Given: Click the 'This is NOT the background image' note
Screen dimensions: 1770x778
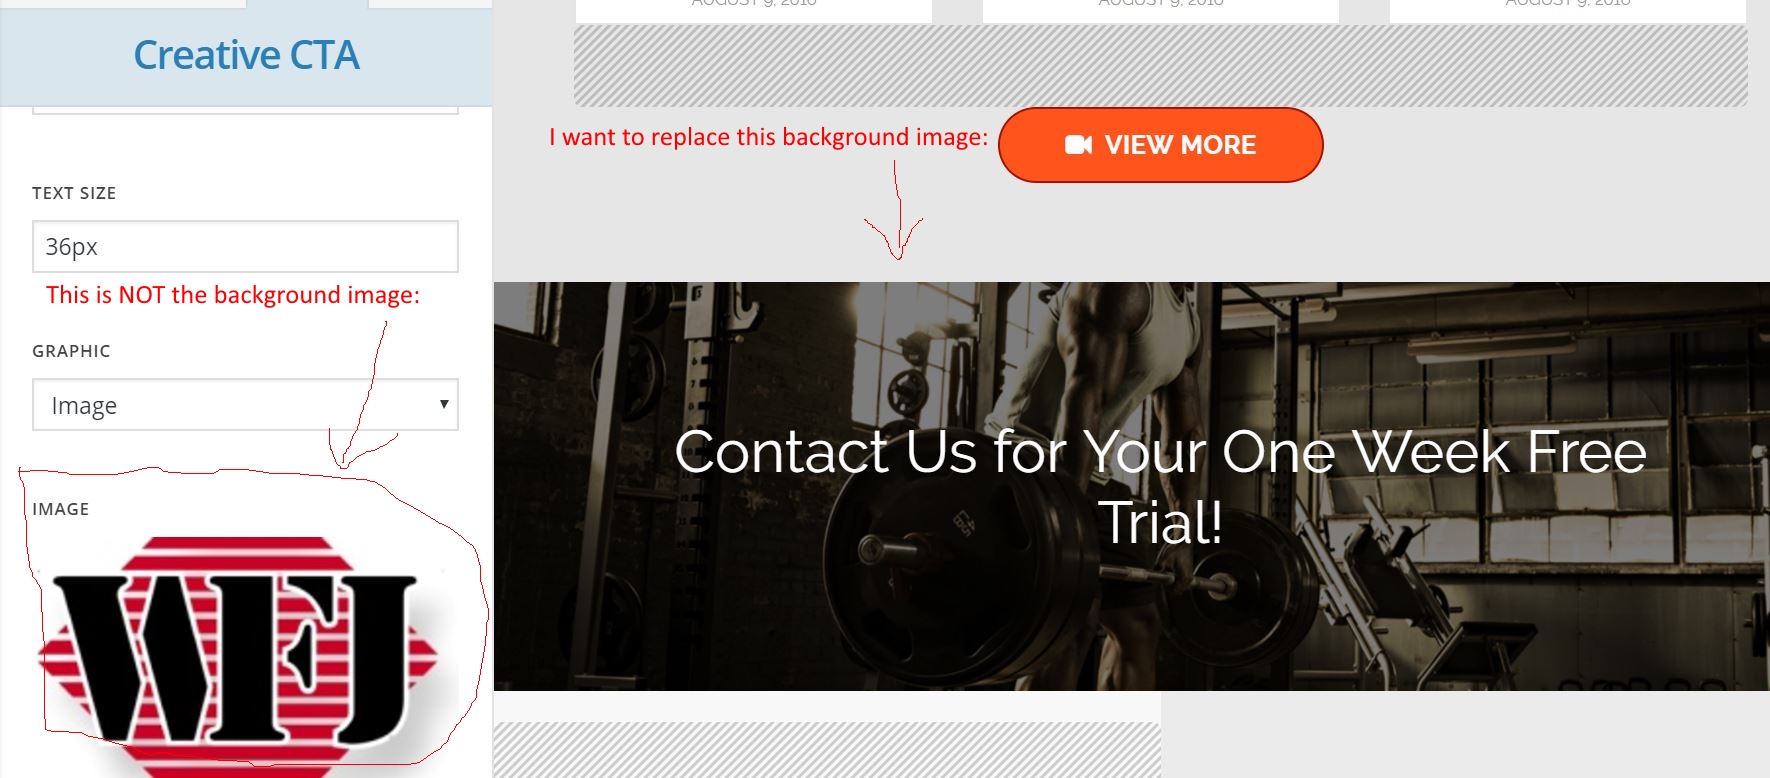Looking at the screenshot, I should click(233, 295).
